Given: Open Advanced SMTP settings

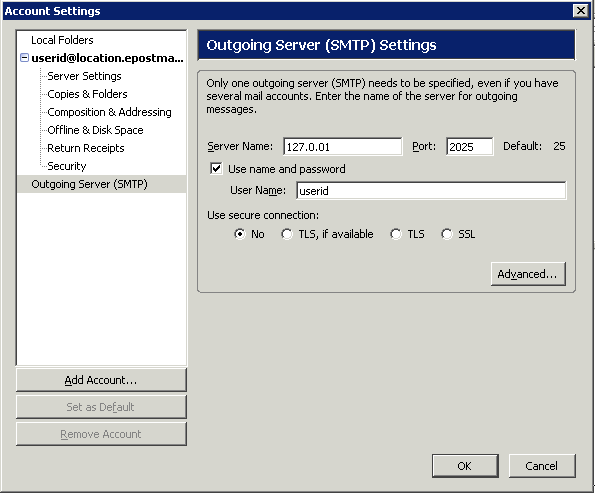Looking at the screenshot, I should (528, 274).
